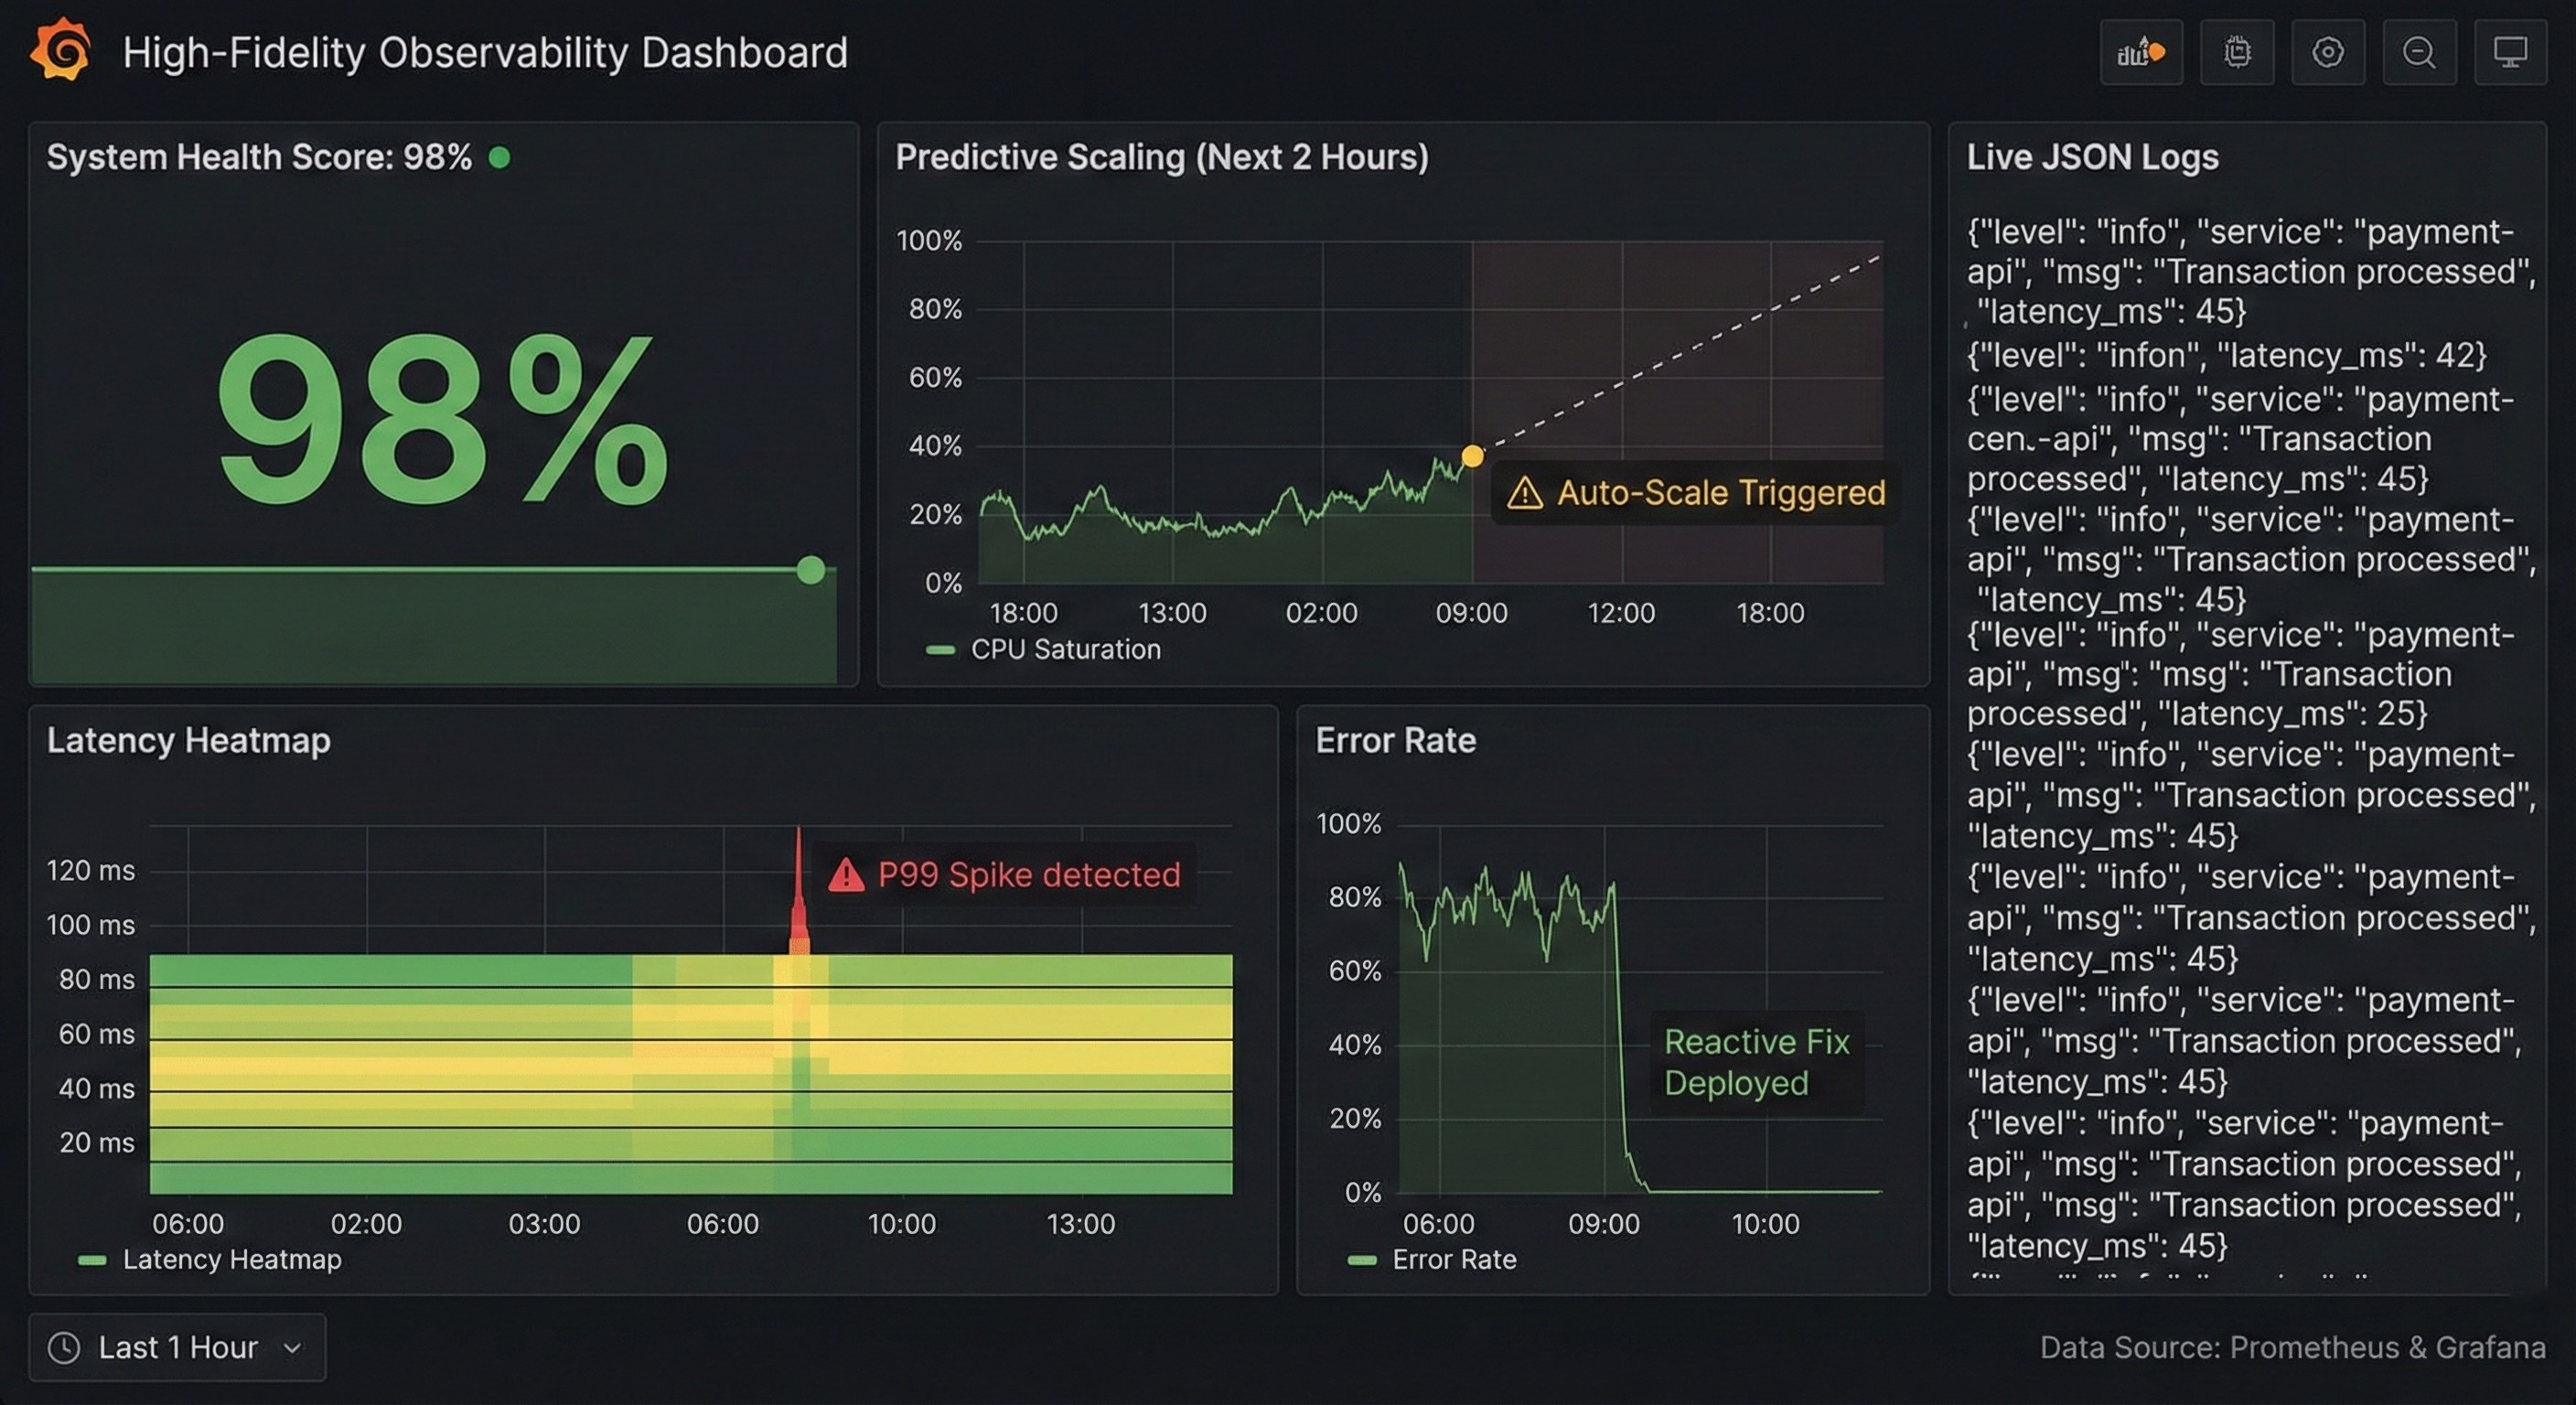Open the panel menu from the Predictive Scaling title
The image size is (2576, 1405).
tap(1162, 156)
